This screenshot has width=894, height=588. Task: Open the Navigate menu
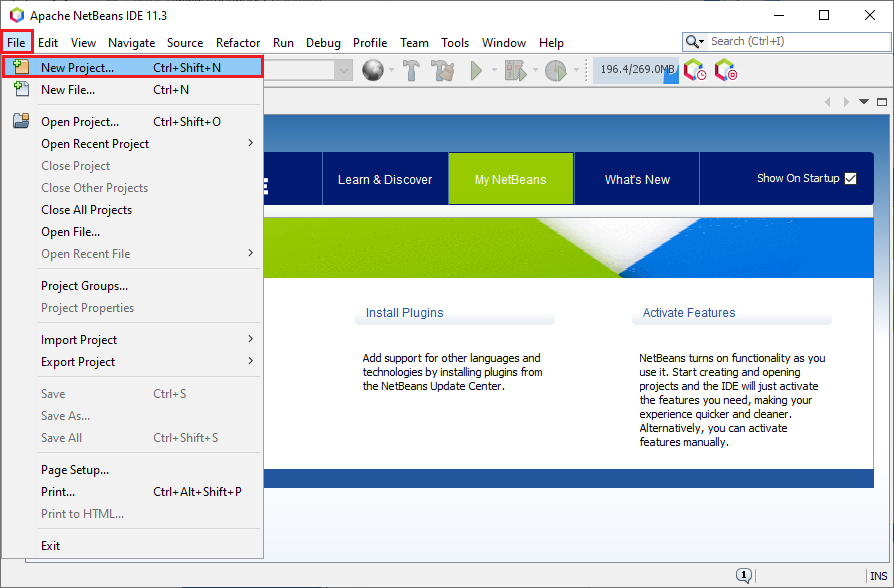tap(132, 43)
